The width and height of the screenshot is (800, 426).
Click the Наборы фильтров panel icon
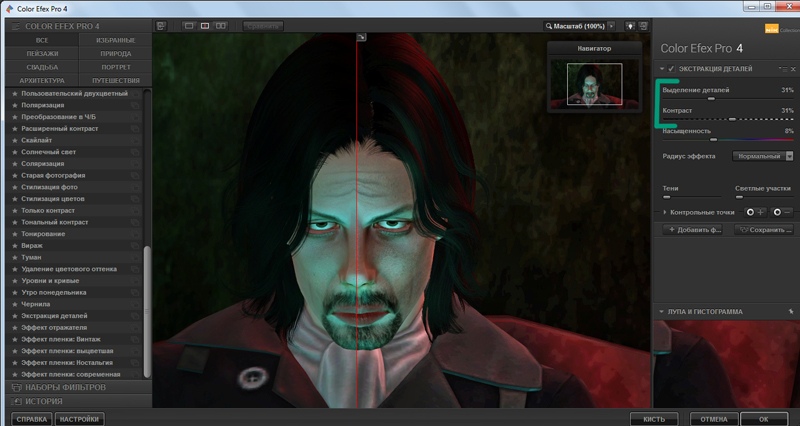click(16, 387)
